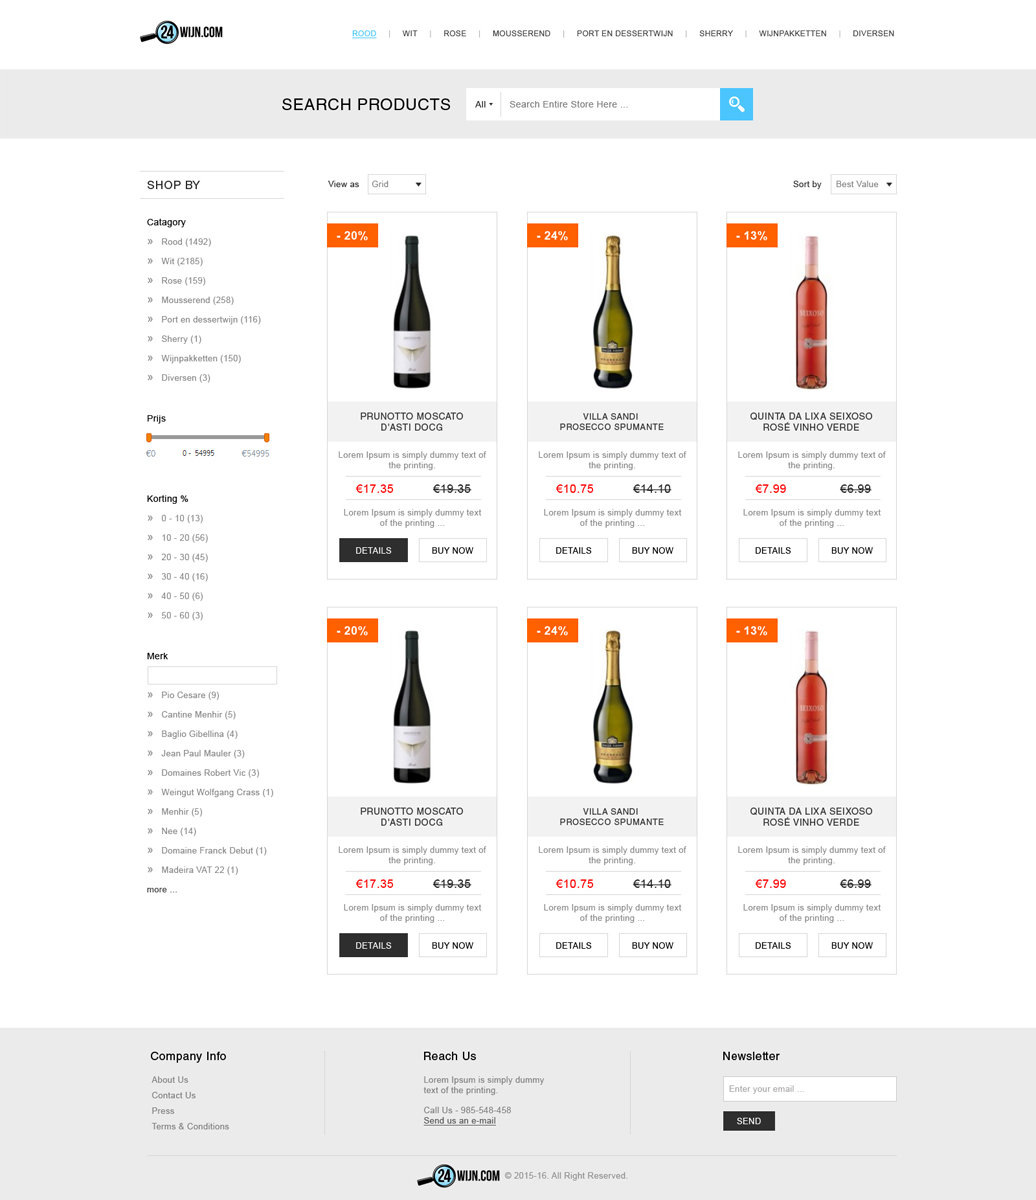Open the ROOD menu item
Image resolution: width=1036 pixels, height=1200 pixels.
pos(364,34)
